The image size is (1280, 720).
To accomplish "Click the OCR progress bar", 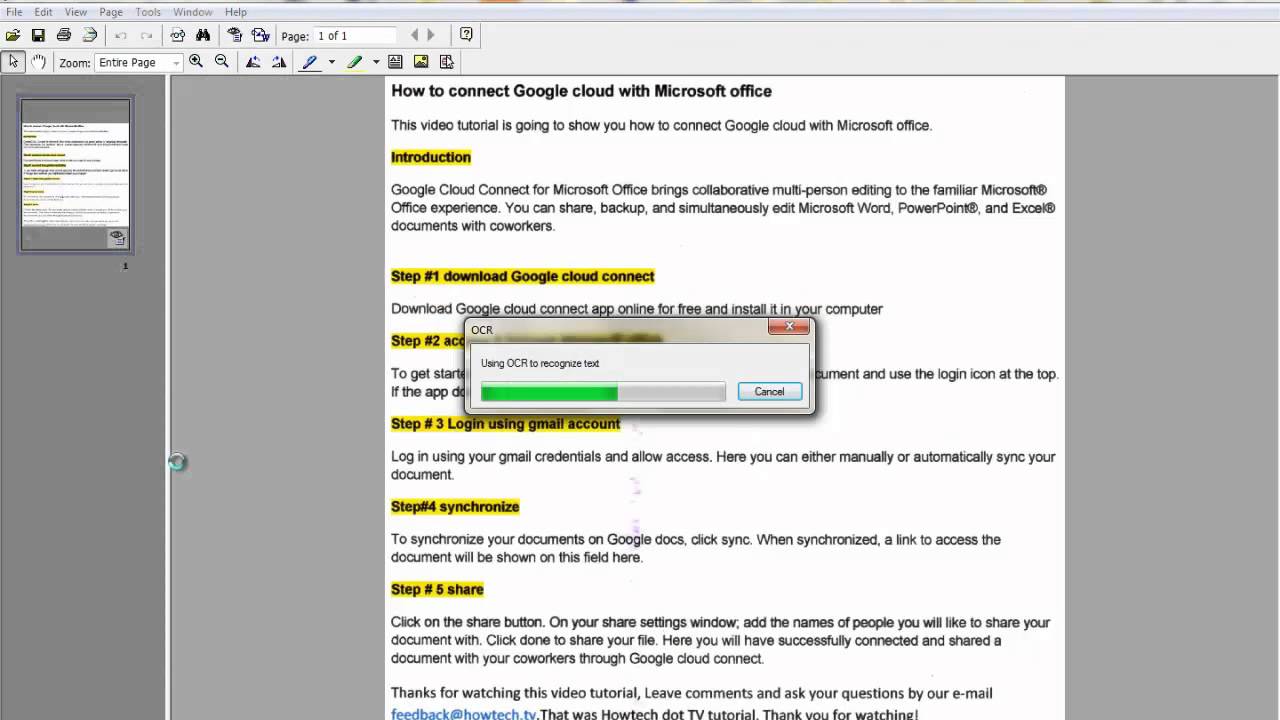I will (603, 392).
